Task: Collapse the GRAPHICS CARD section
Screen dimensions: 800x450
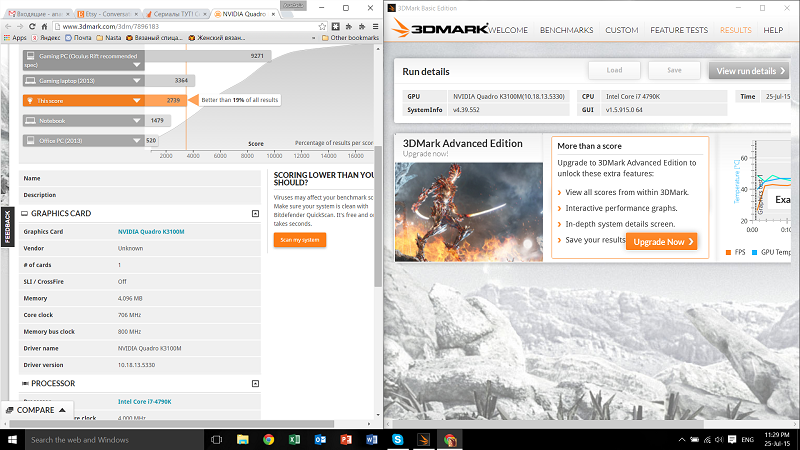Action: (x=255, y=213)
